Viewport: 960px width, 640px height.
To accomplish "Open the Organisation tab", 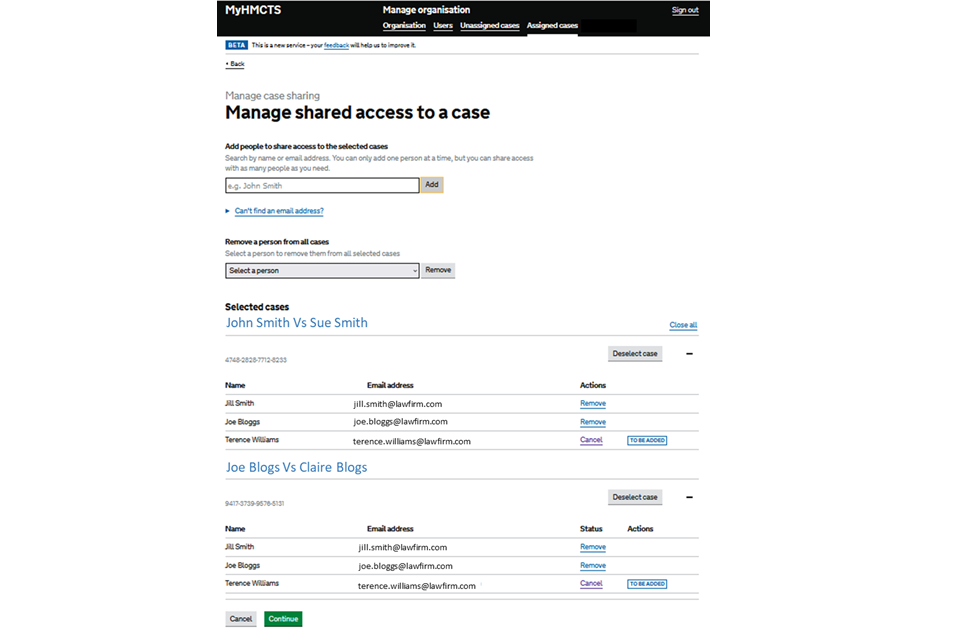I will coord(404,25).
